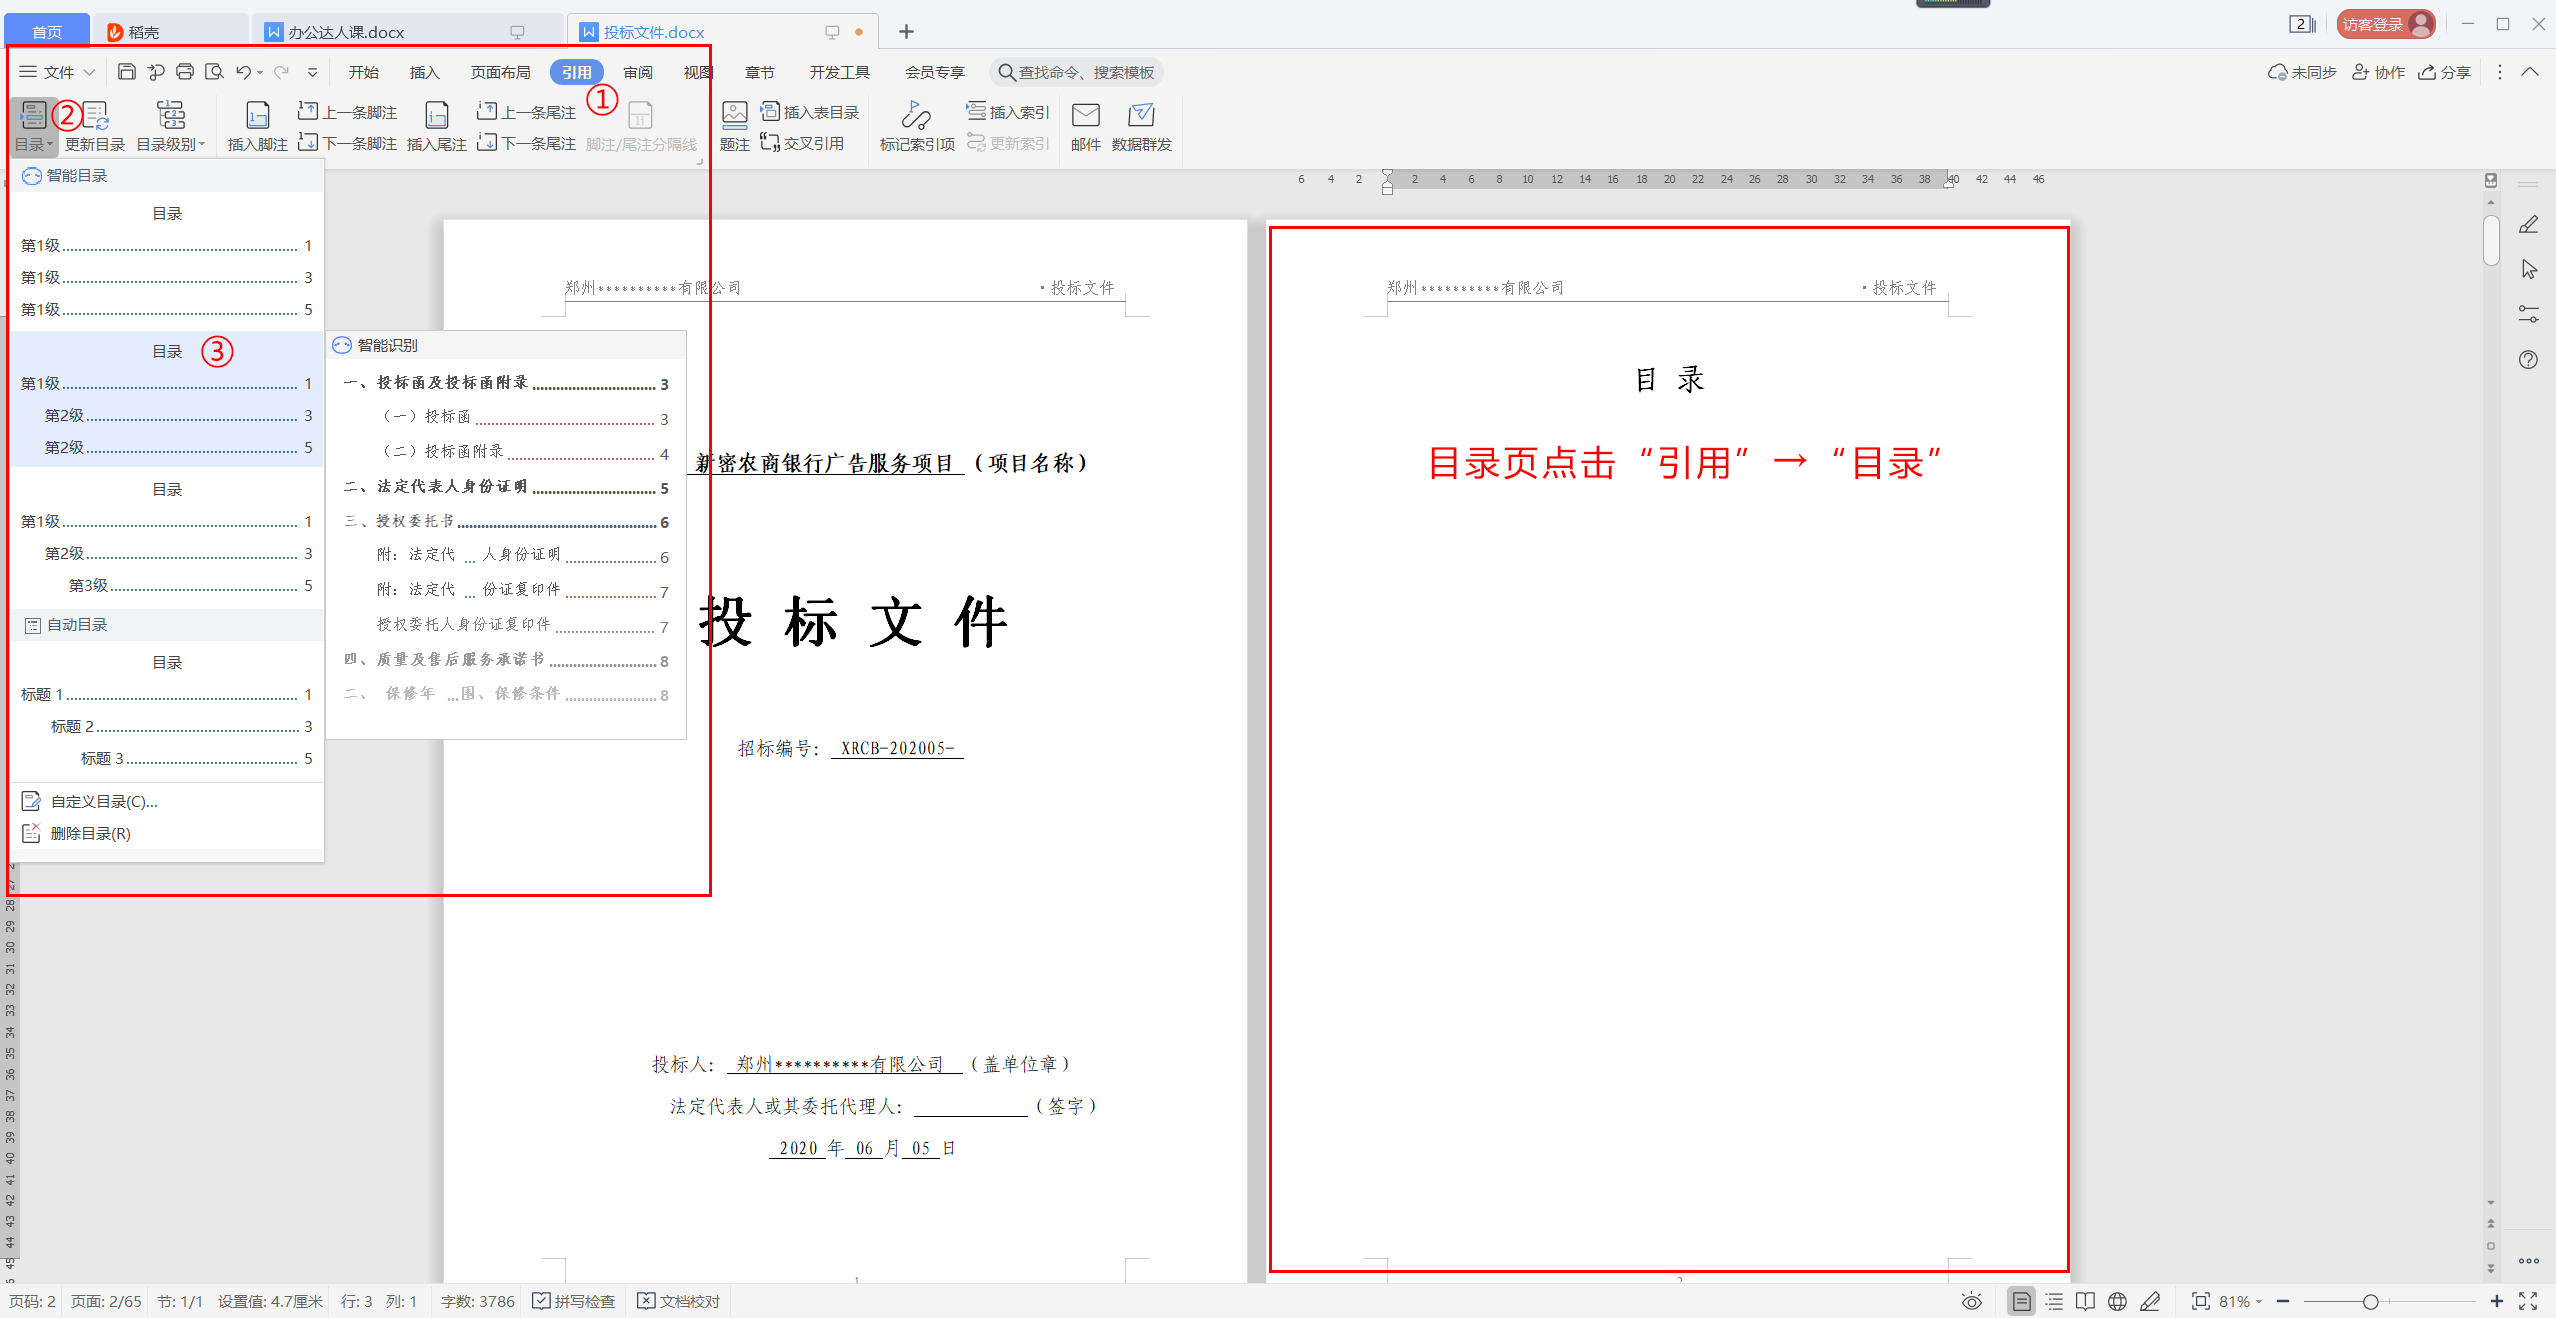Click the selection arrow icon in right sidebar
2556x1318 pixels.
(x=2528, y=270)
